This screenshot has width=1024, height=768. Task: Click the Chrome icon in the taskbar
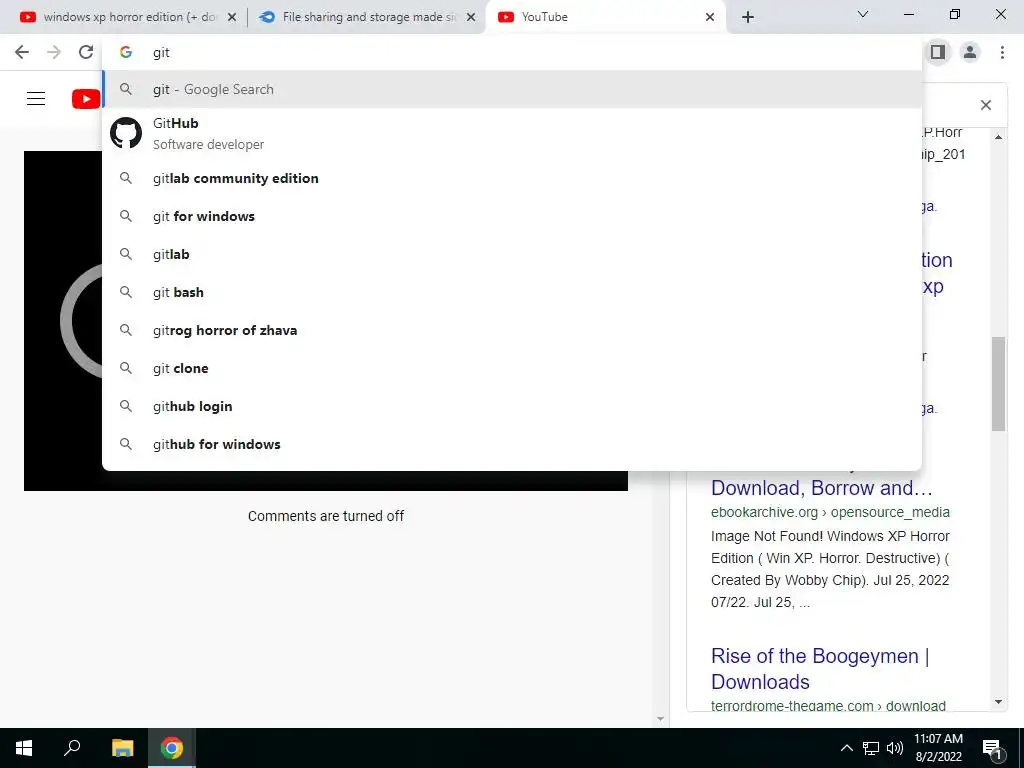172,748
